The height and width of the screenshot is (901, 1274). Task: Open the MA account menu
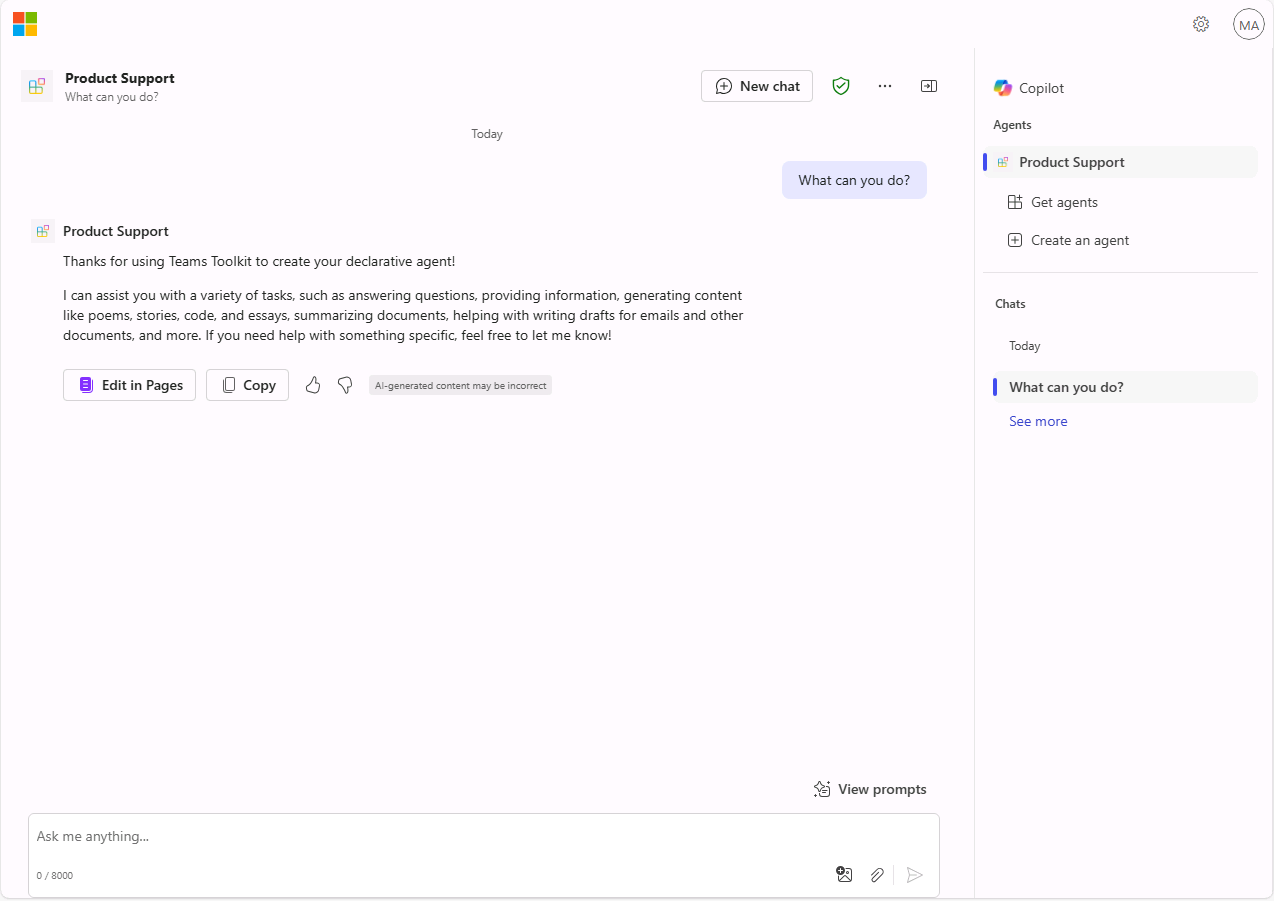pos(1248,24)
